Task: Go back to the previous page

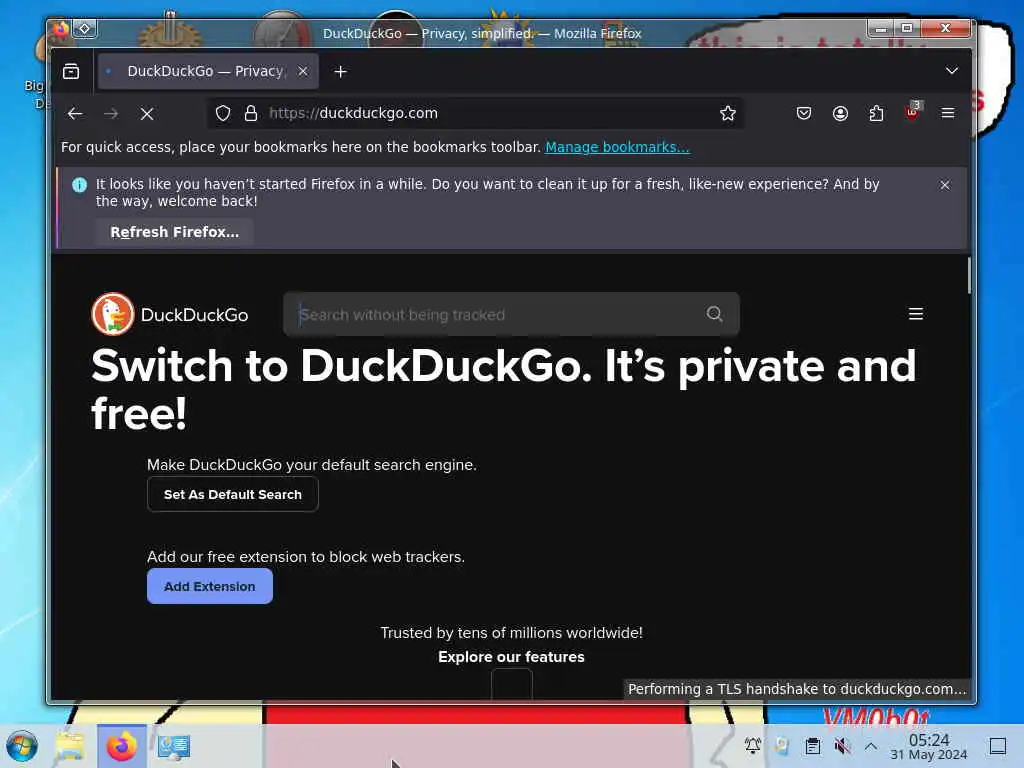Action: point(75,114)
